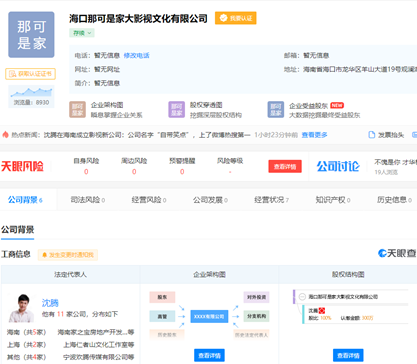Select the 周边风险 count
The height and width of the screenshot is (364, 417).
click(134, 172)
